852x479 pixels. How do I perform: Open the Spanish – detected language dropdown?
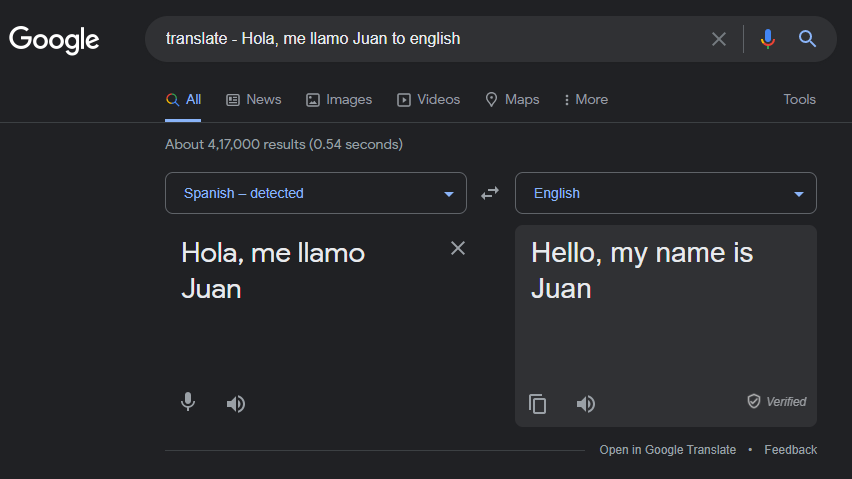click(x=316, y=193)
